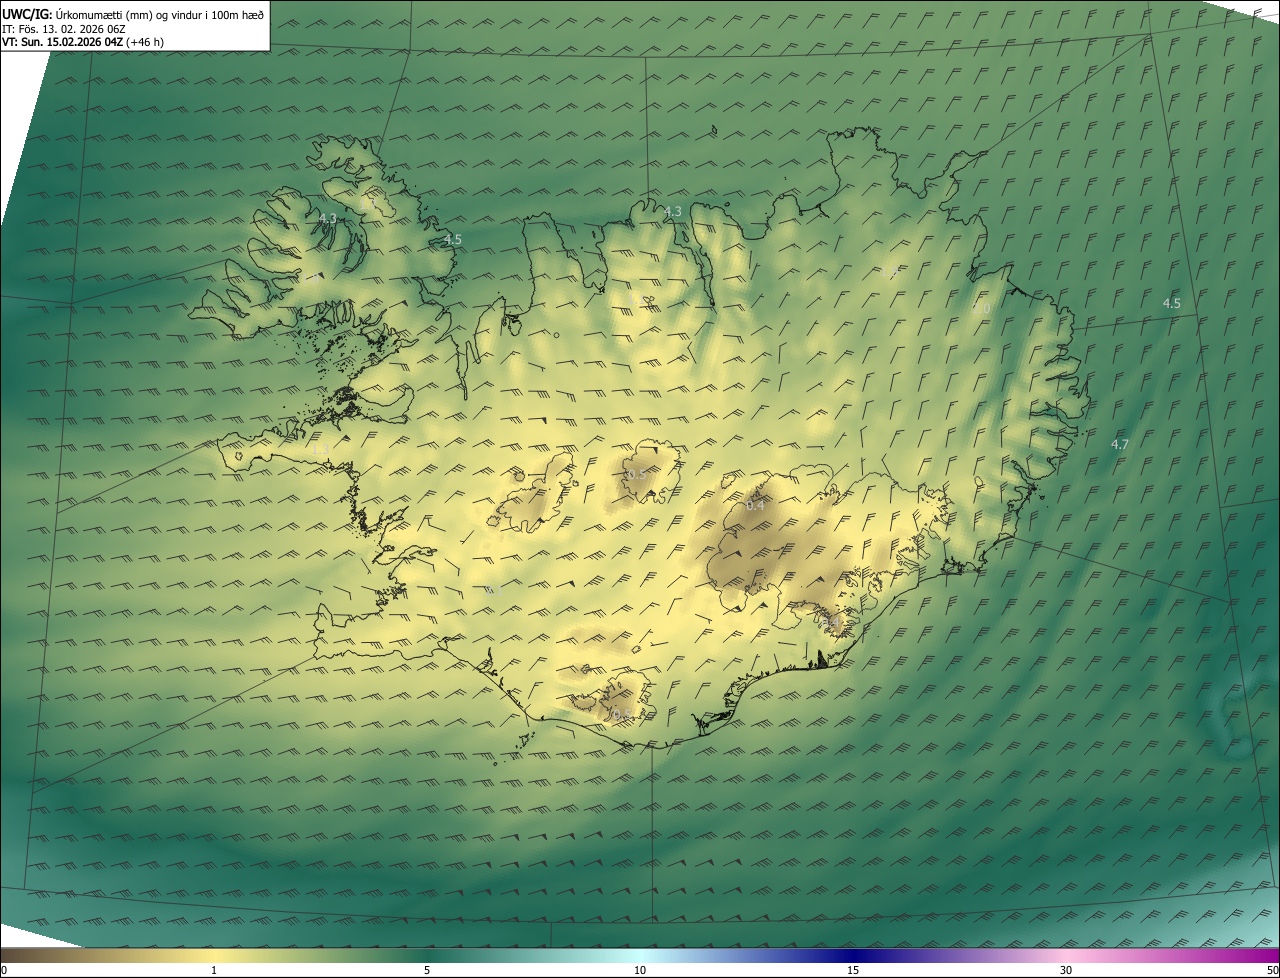The image size is (1280, 978).
Task: Click the 2.0 value in northeast Iceland
Action: tap(981, 309)
